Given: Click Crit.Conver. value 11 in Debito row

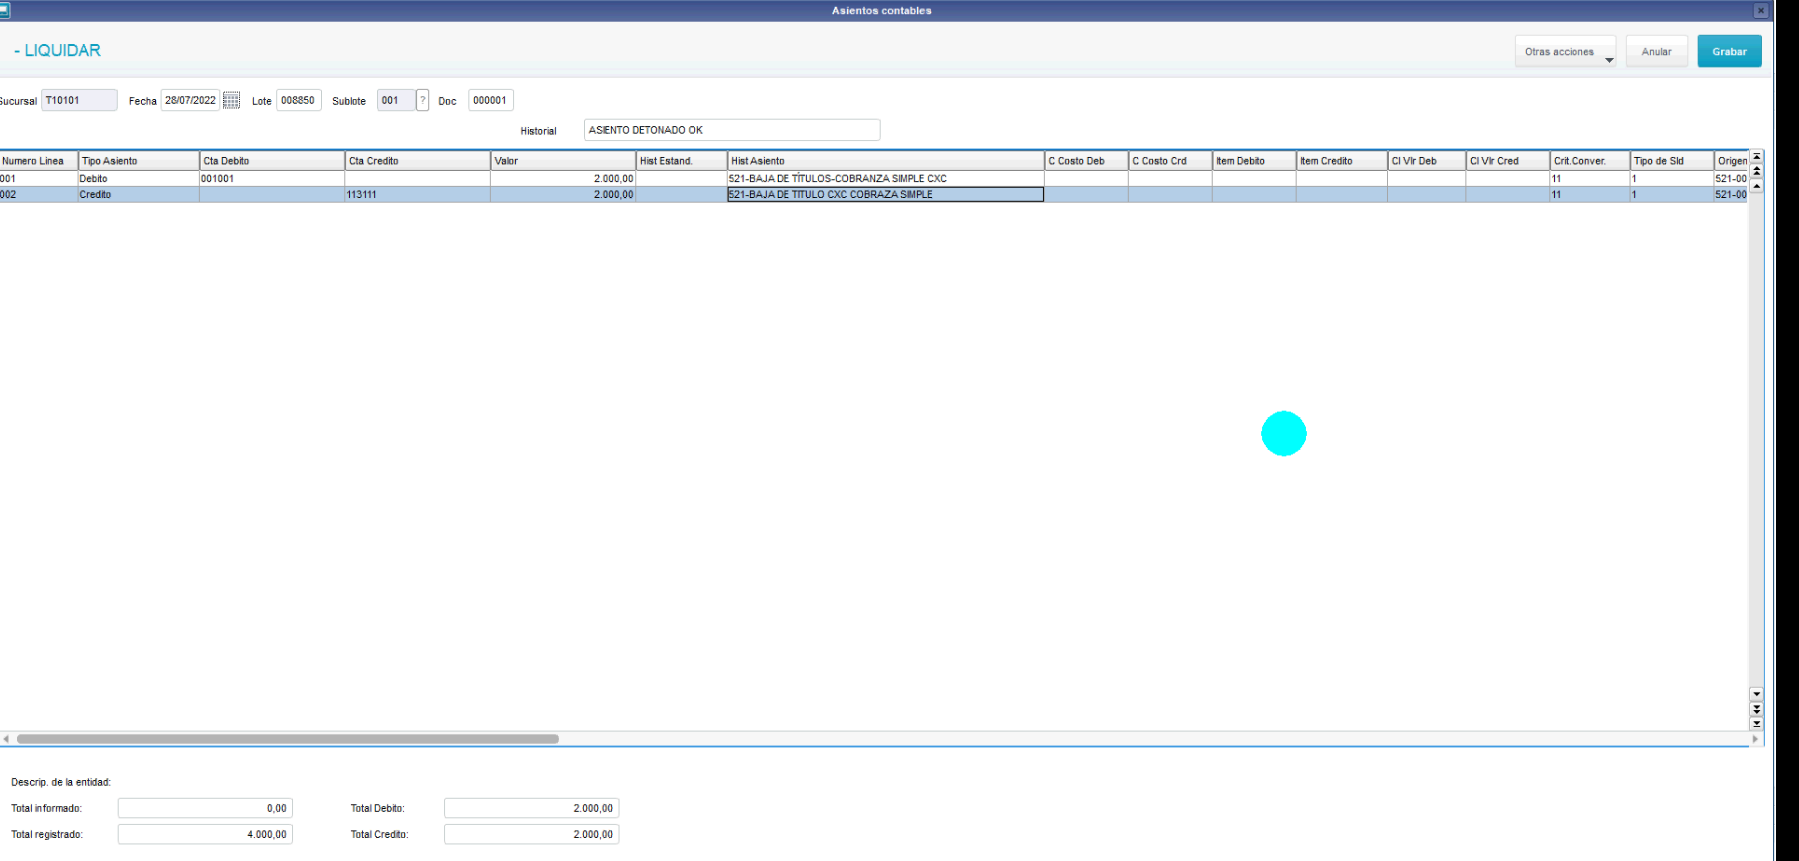Looking at the screenshot, I should [1590, 179].
